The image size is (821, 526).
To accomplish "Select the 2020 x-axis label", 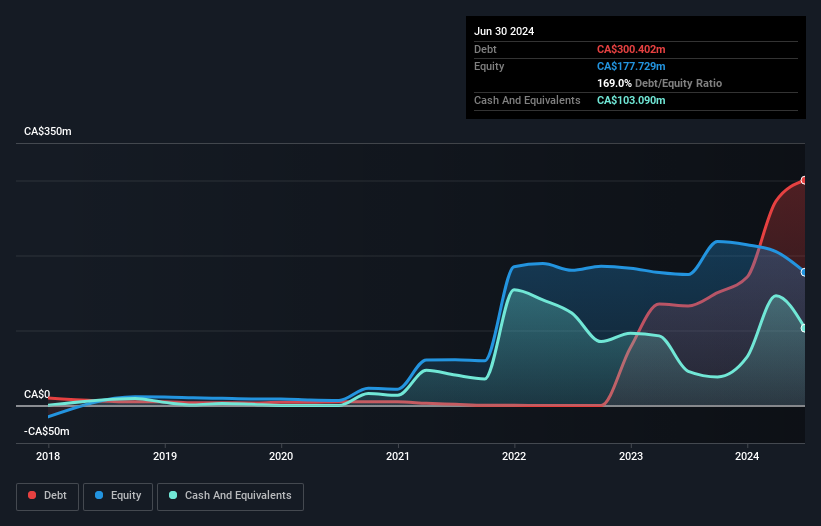I will pos(281,456).
